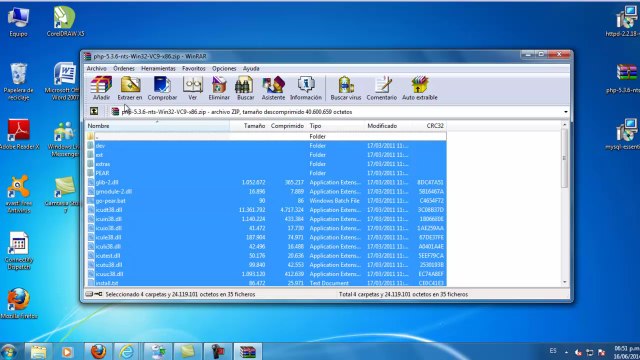Sort by the Nombre column header
Screen dimensions: 640x360
(x=158, y=126)
